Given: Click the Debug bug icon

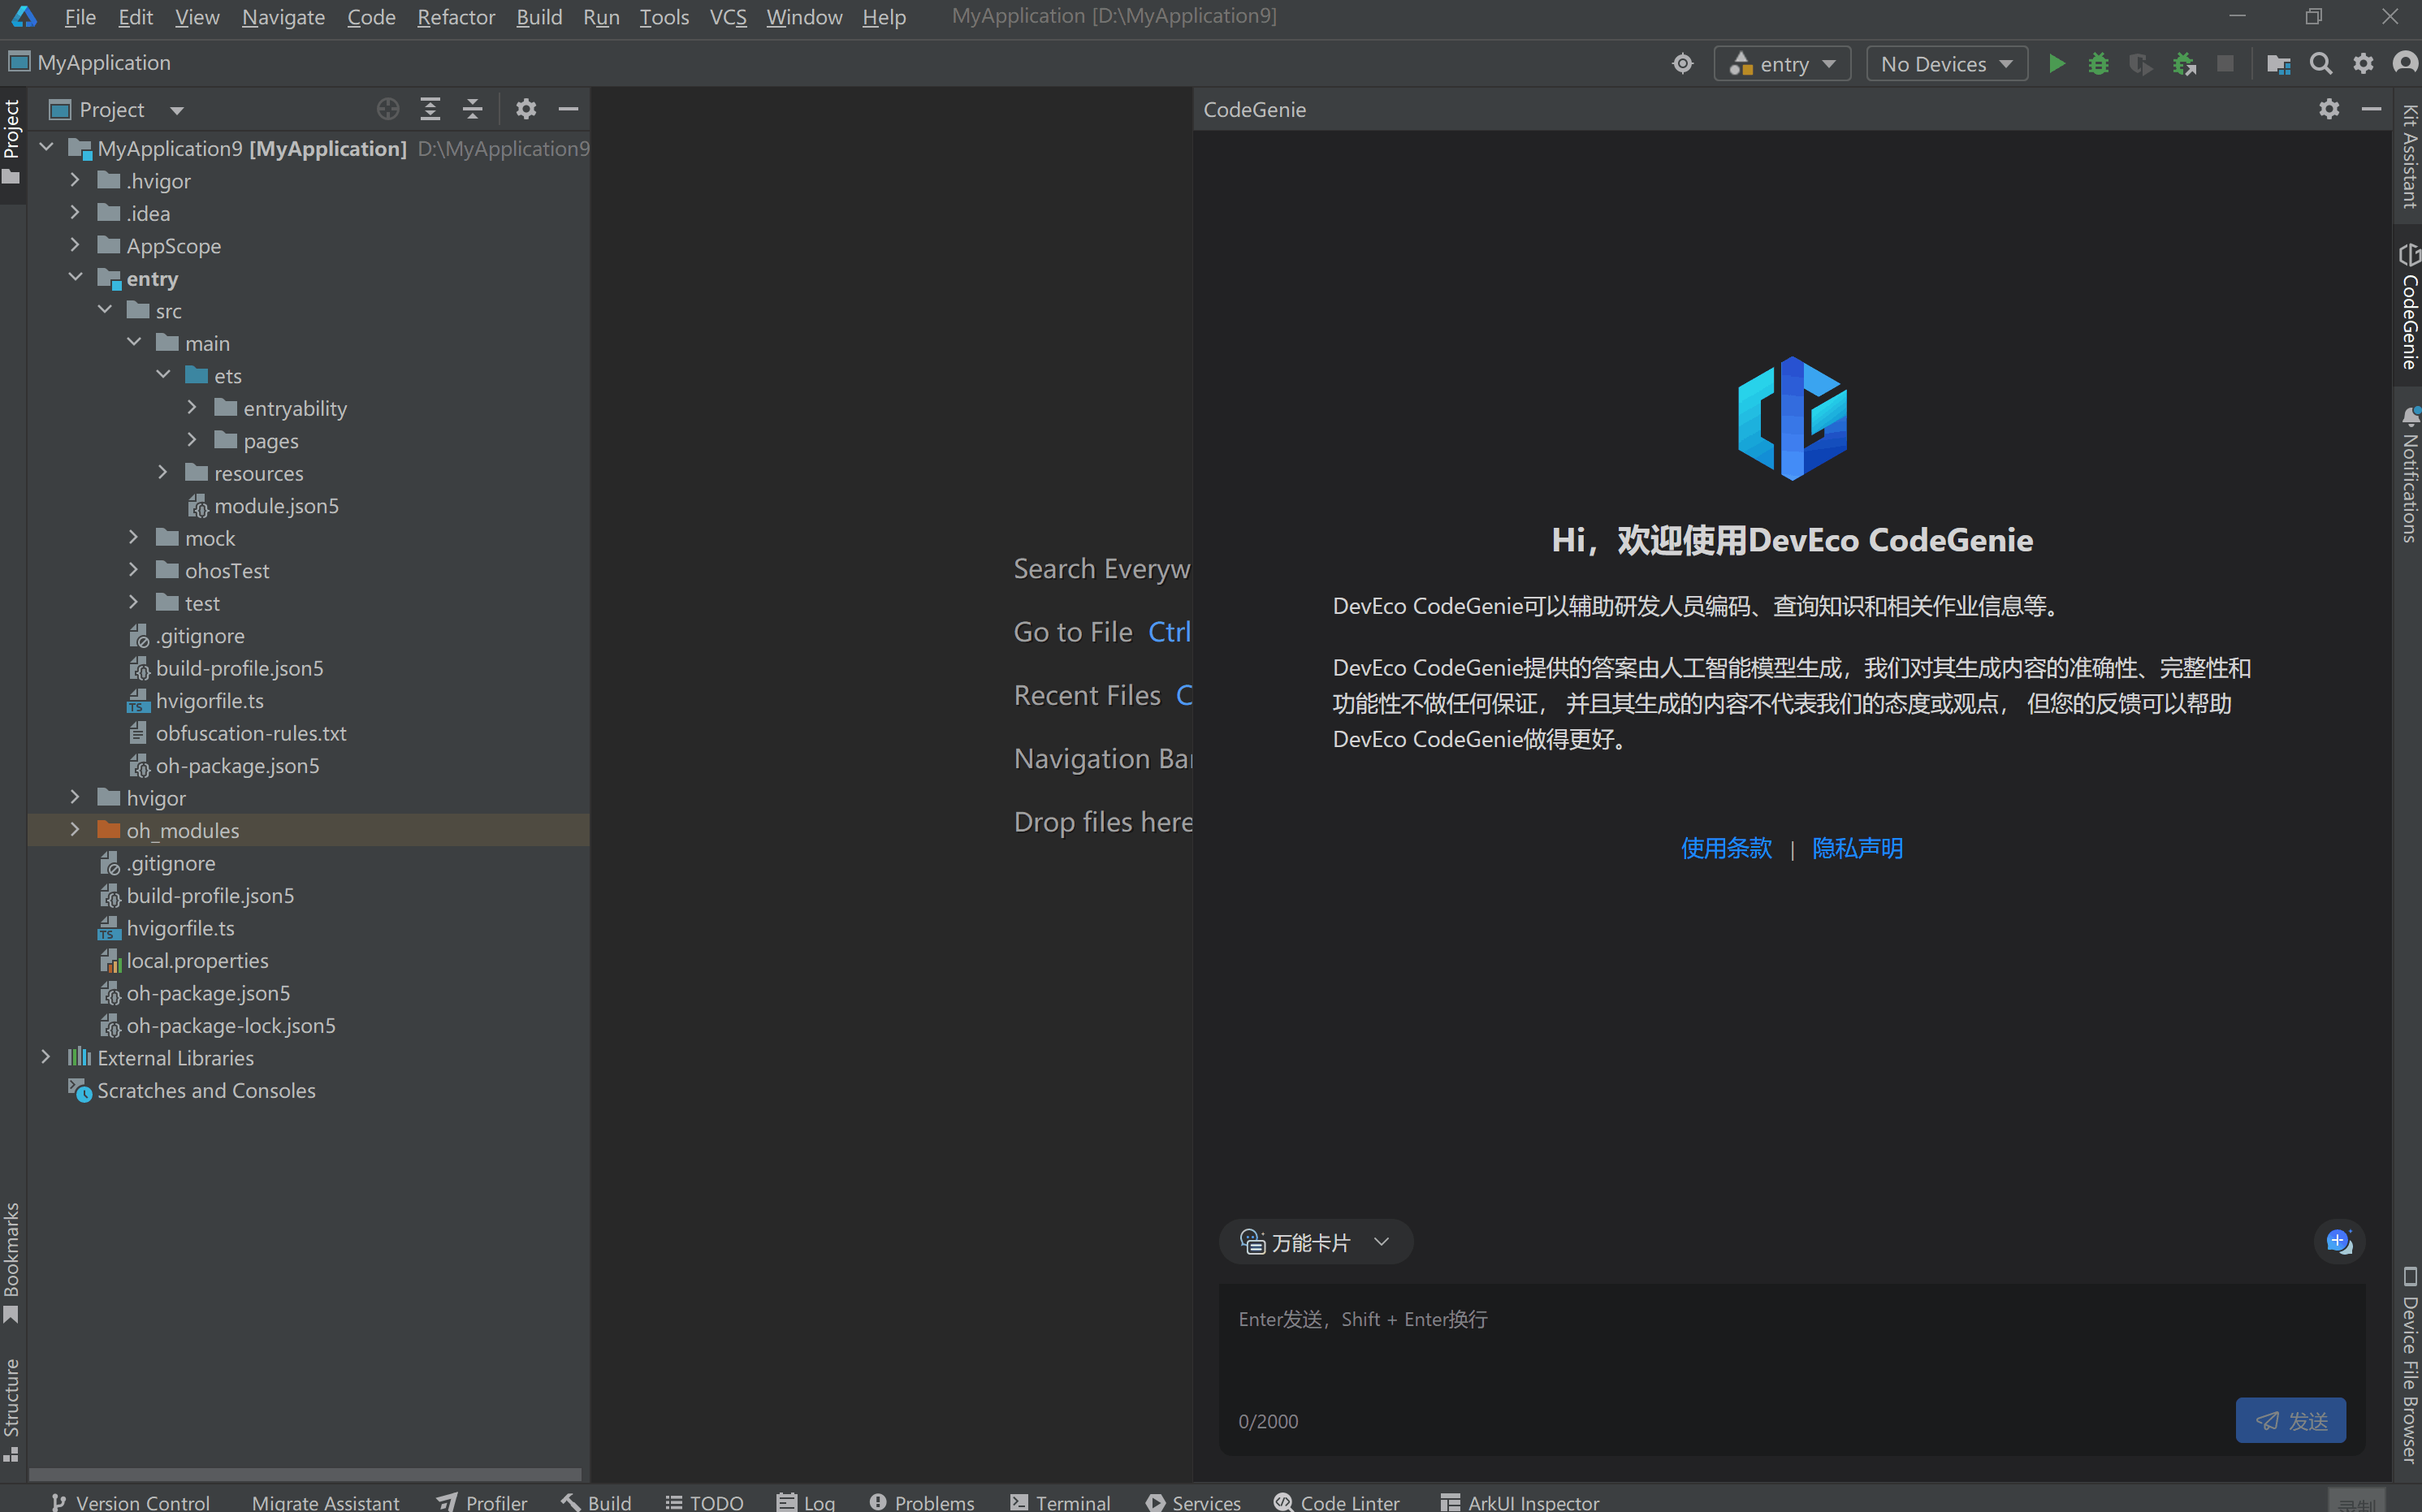Looking at the screenshot, I should tap(2098, 64).
